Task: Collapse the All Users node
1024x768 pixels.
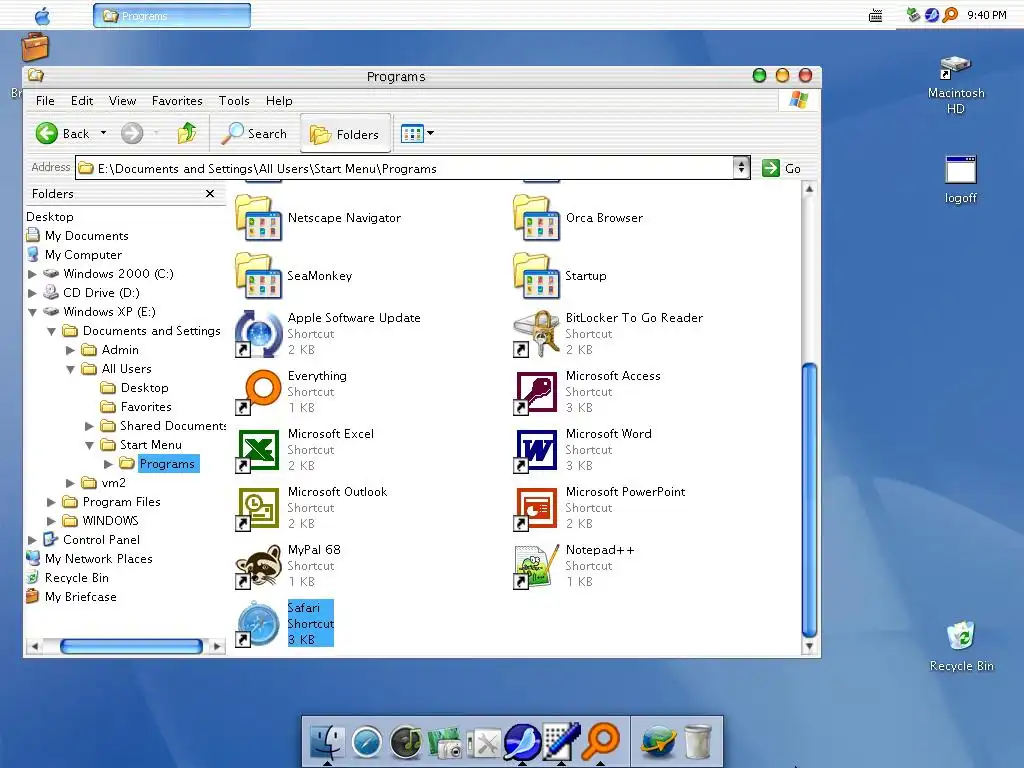Action: click(71, 369)
